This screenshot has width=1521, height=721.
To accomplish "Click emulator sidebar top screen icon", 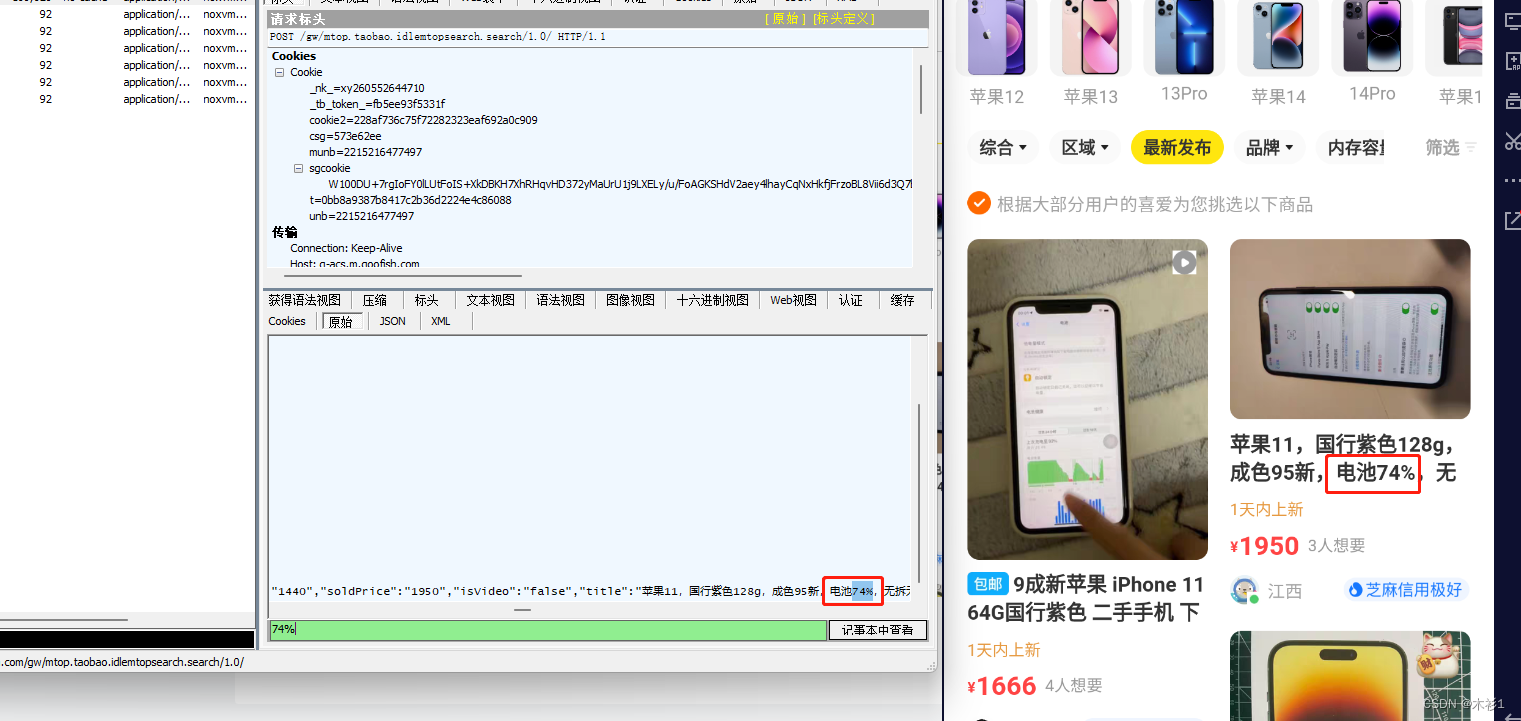I will coord(1511,22).
